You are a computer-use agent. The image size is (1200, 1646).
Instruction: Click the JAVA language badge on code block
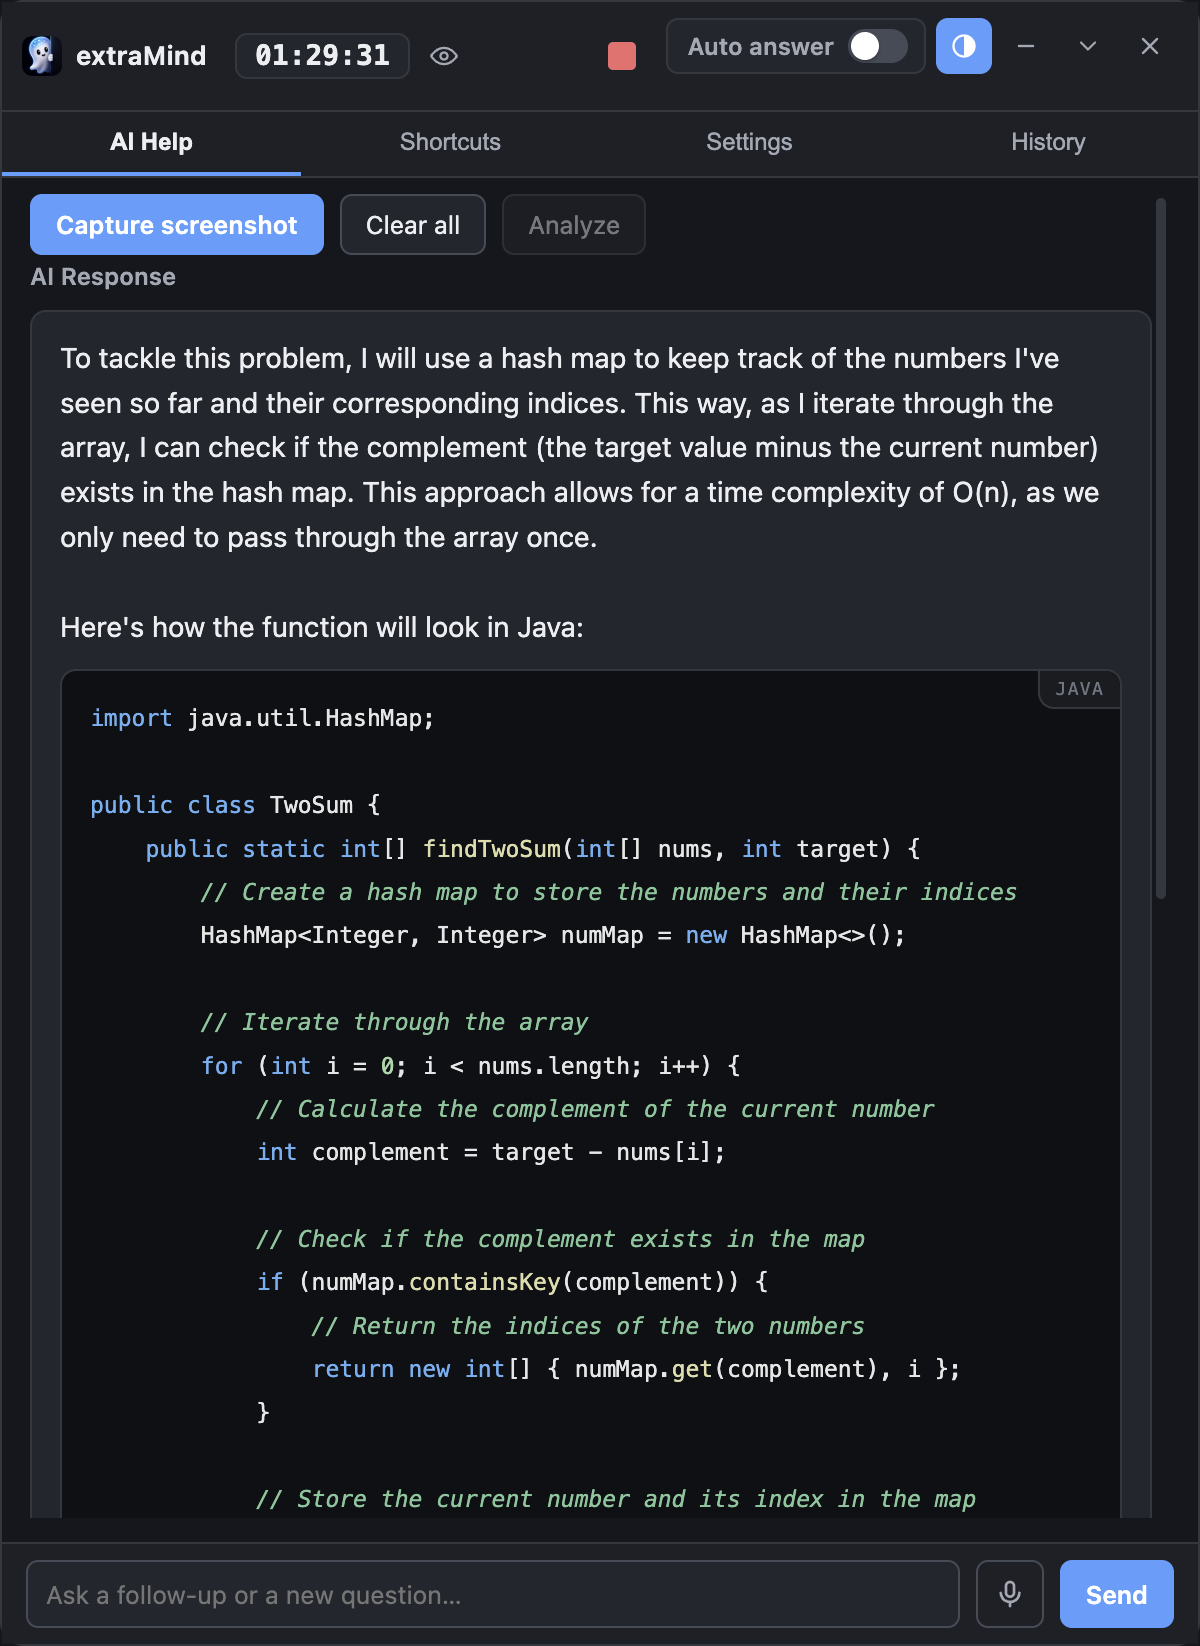coord(1079,689)
